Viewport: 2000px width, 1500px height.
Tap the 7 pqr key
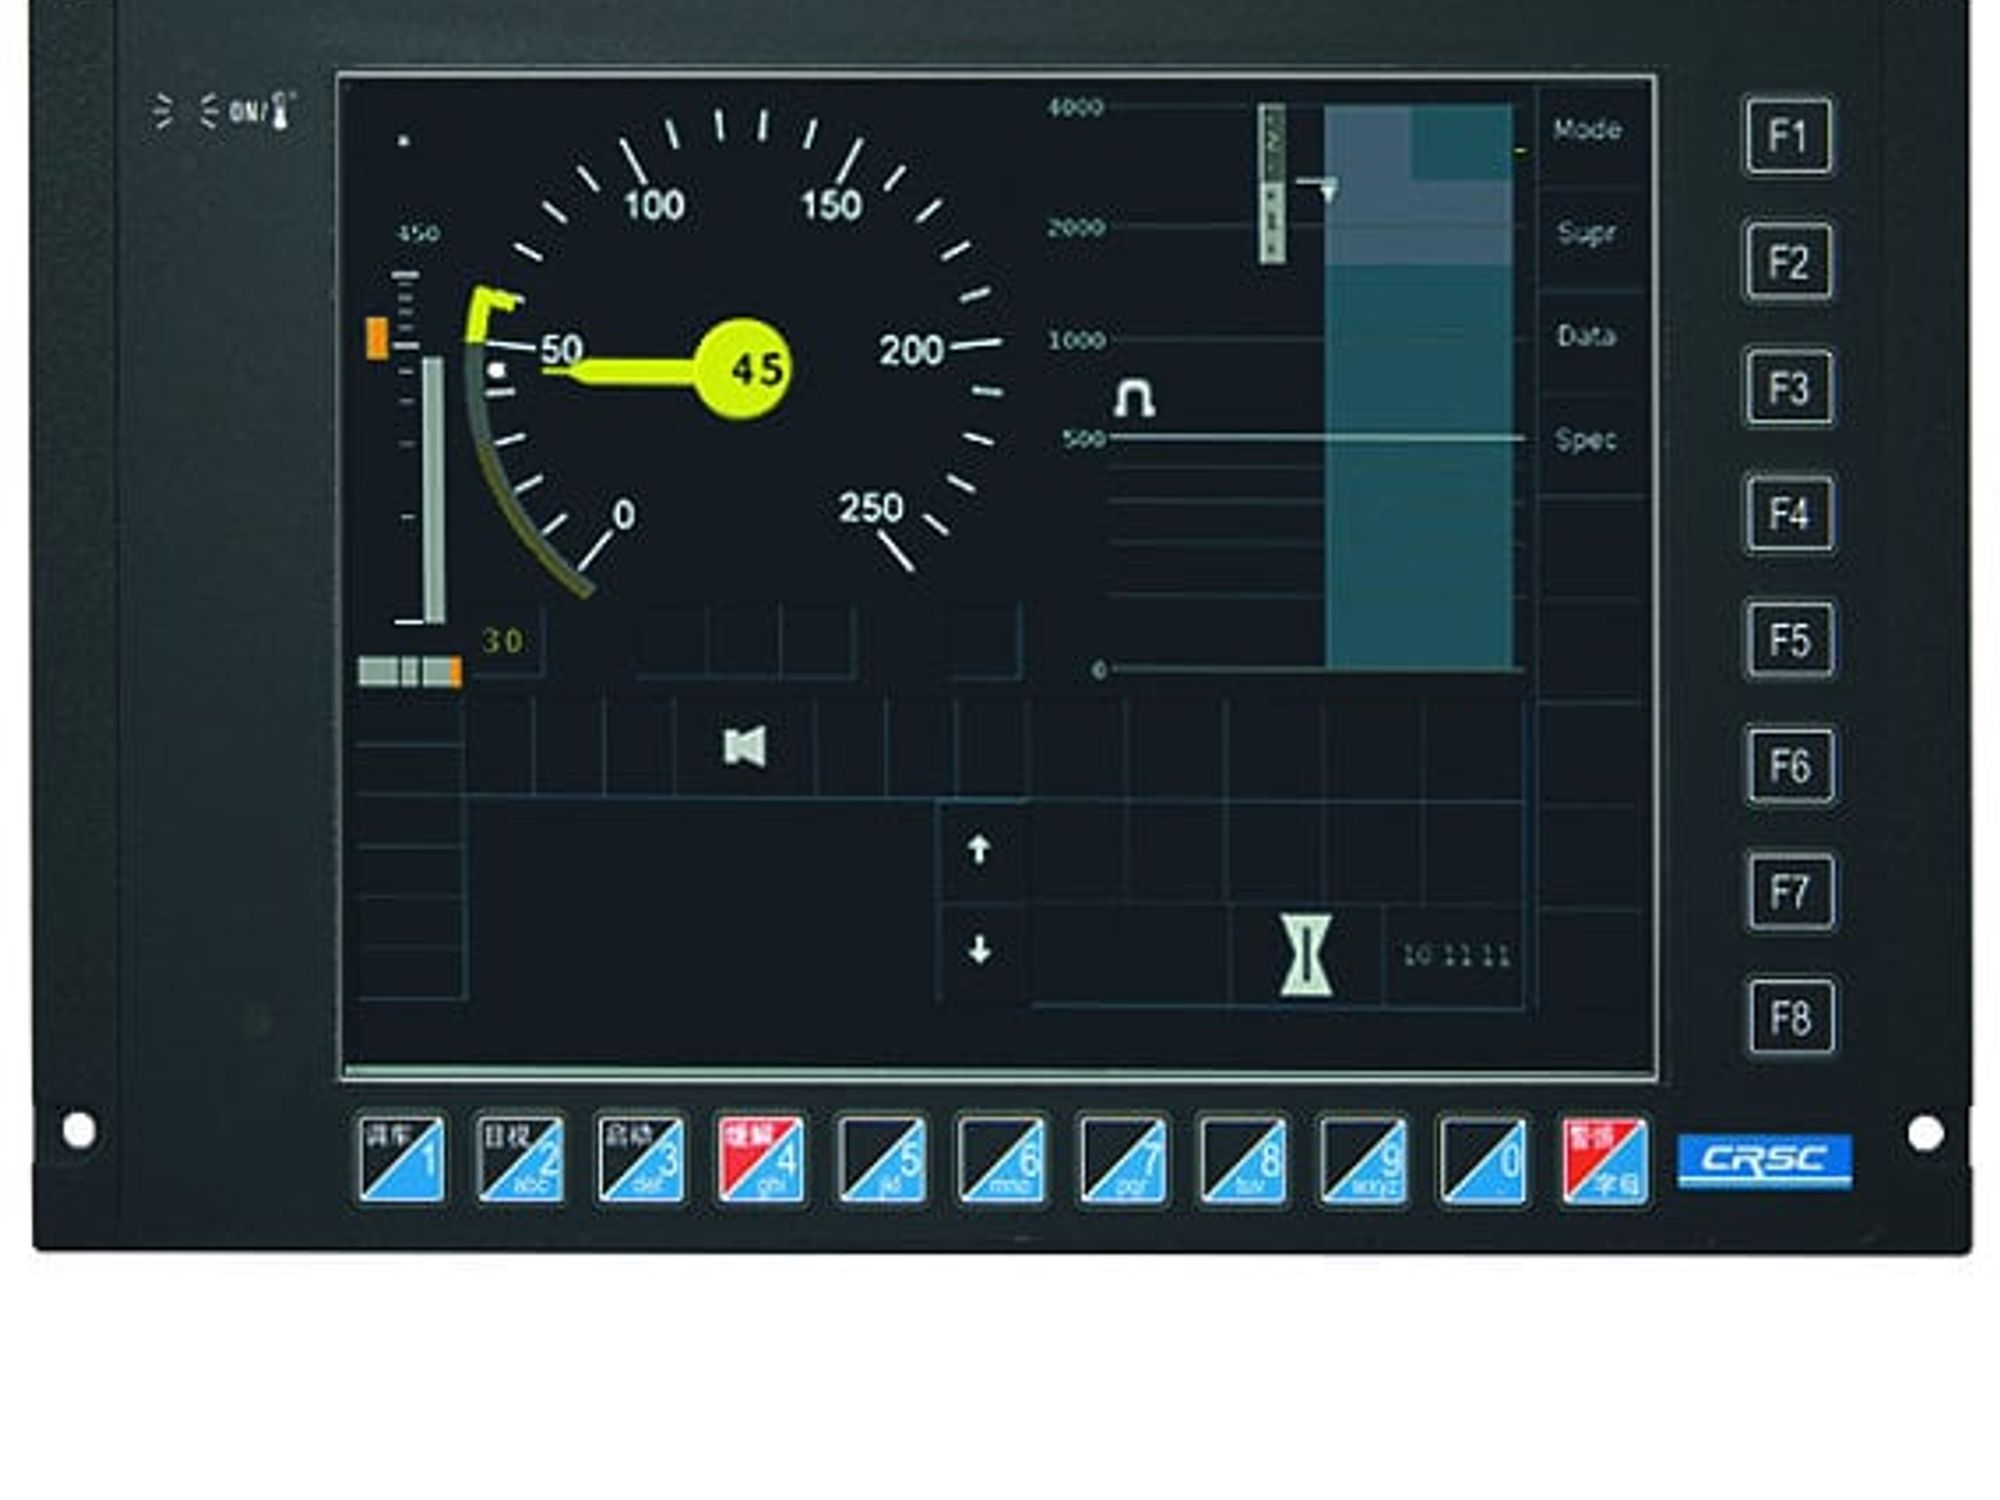1123,1160
